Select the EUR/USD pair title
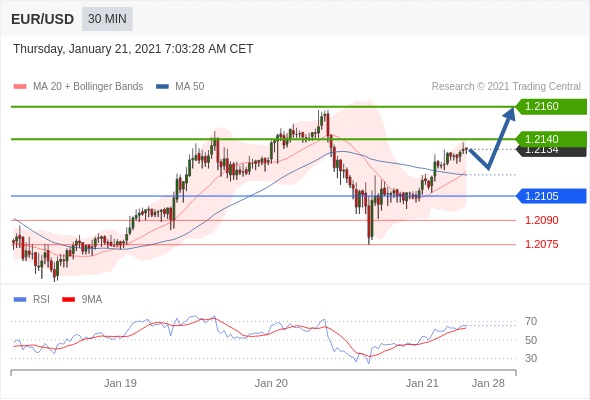Screen dimensions: 590x400 pos(43,19)
